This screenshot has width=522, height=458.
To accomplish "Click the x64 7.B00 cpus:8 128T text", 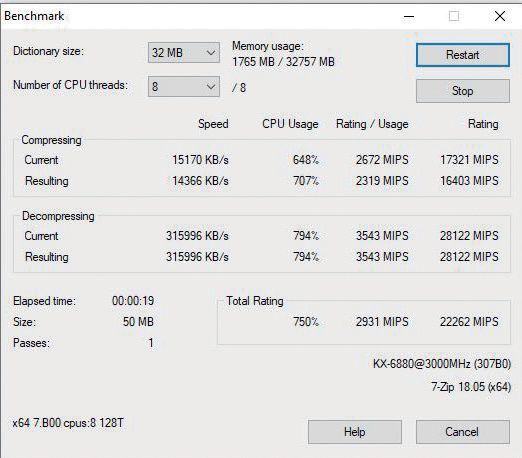I will (68, 423).
